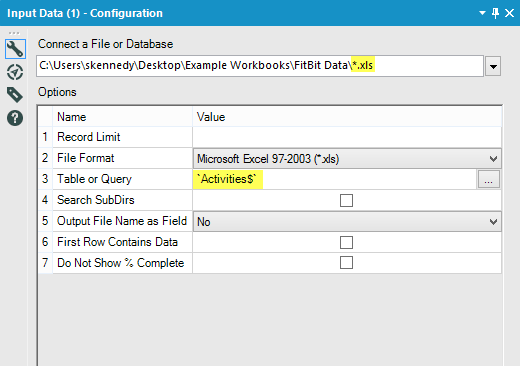This screenshot has height=366, width=520.
Task: Select the Do Not Show % Complete label
Action: 120,263
